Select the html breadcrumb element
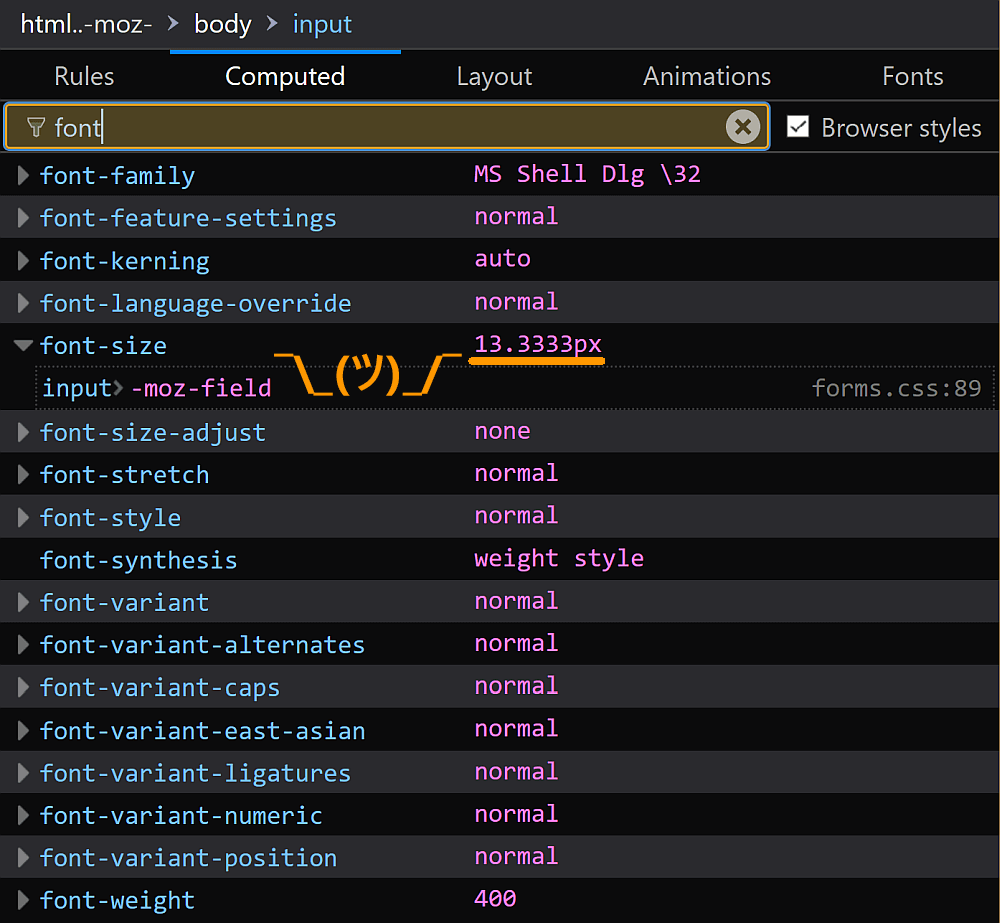 (x=86, y=24)
